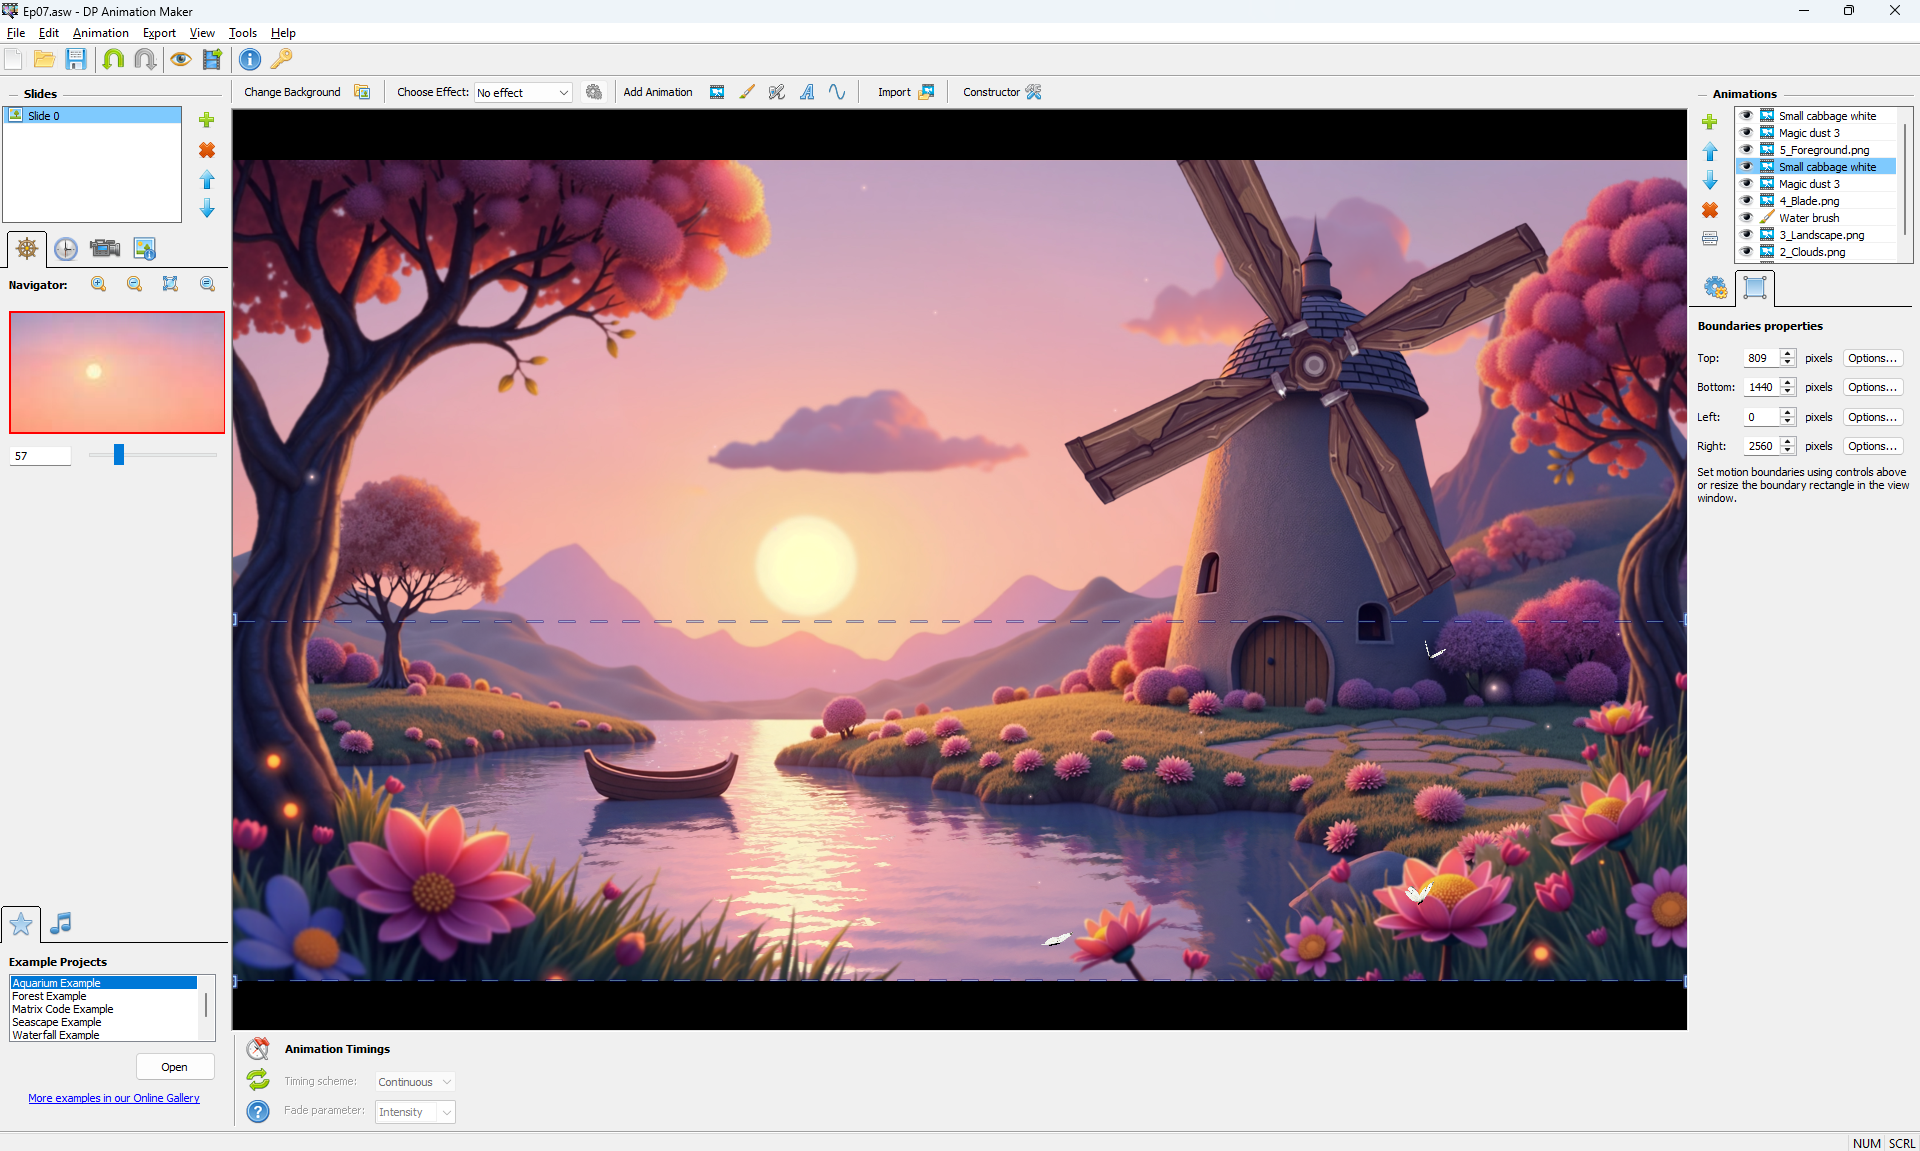Open the music note tab
This screenshot has height=1151, width=1920.
[61, 923]
